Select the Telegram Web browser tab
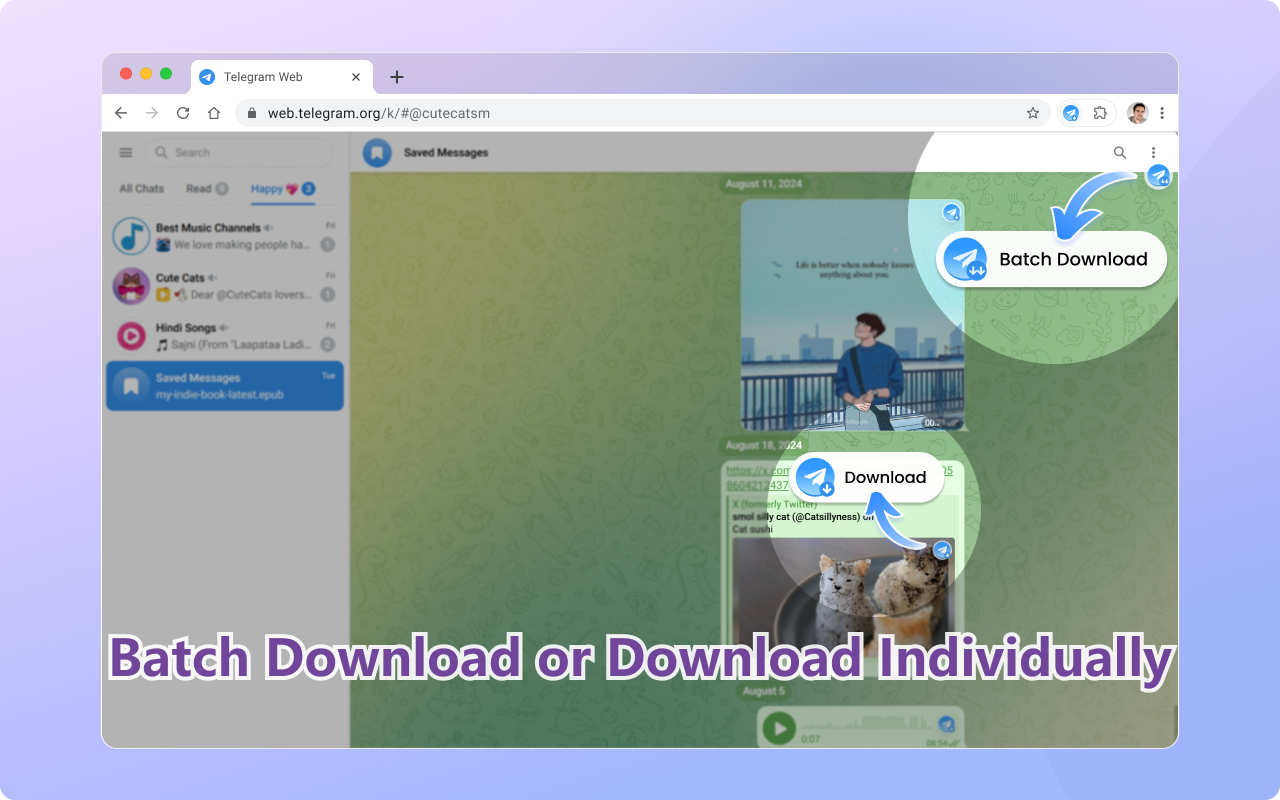Screen dimensions: 1280x800 click(x=282, y=77)
